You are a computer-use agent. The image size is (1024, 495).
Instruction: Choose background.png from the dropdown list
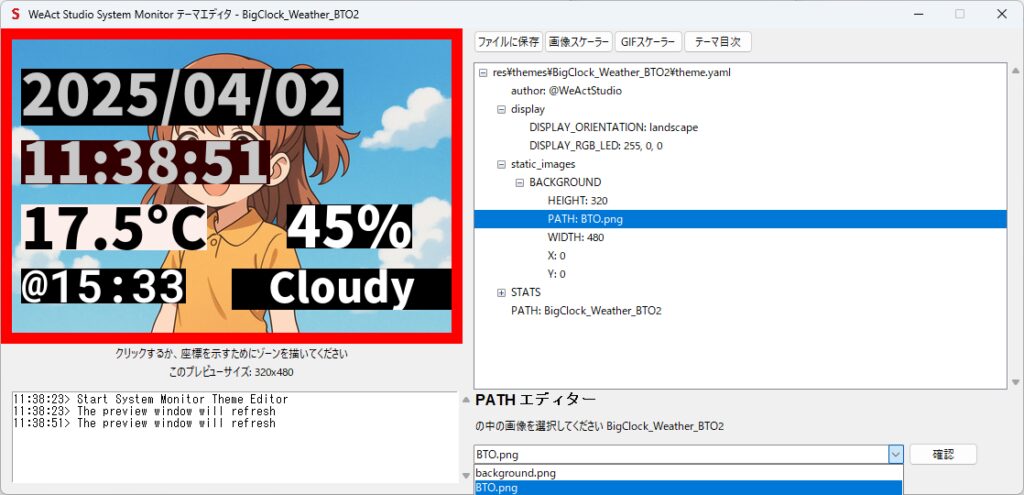pos(516,473)
